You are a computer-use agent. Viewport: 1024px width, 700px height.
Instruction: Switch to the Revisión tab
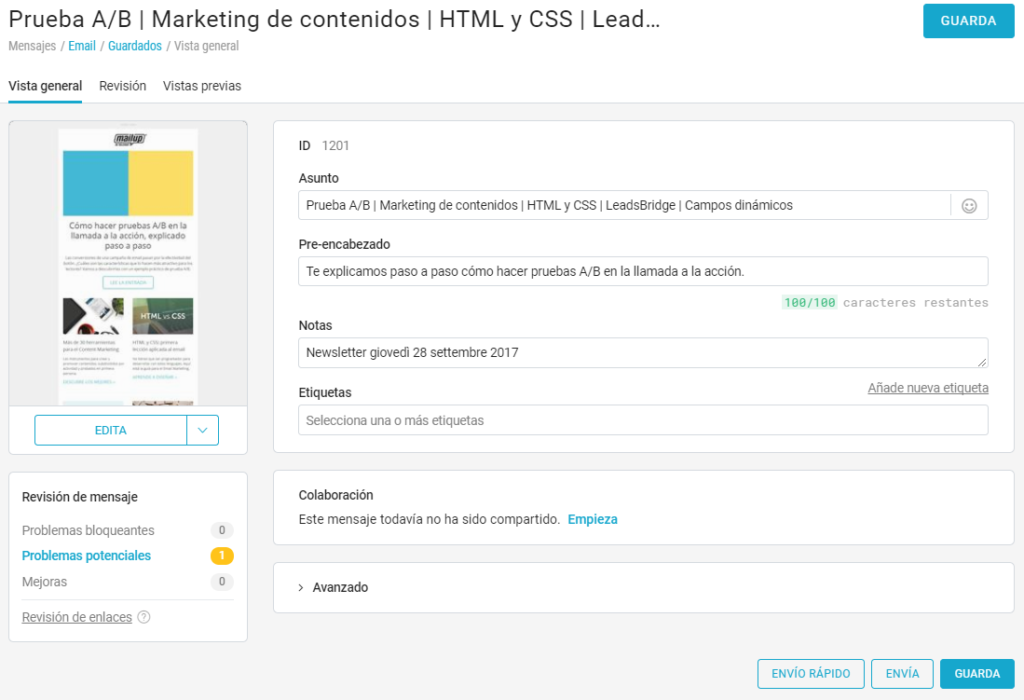122,86
